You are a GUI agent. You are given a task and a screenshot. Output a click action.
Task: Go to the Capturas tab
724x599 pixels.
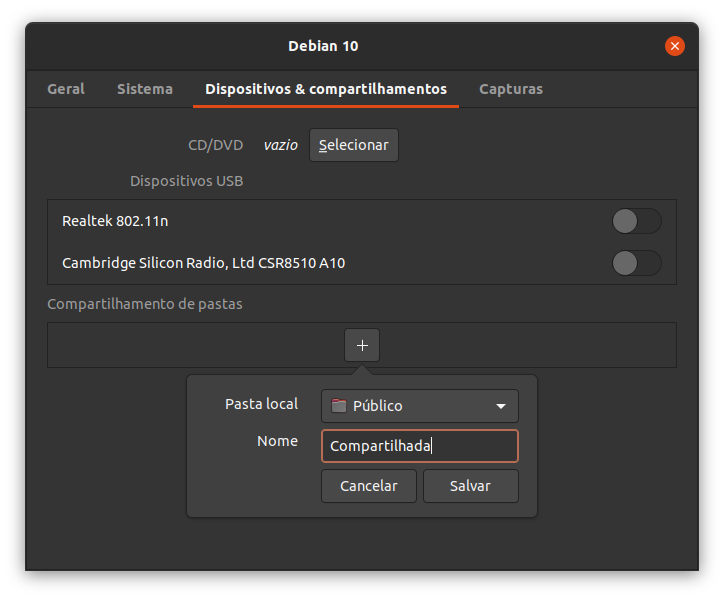pyautogui.click(x=511, y=89)
